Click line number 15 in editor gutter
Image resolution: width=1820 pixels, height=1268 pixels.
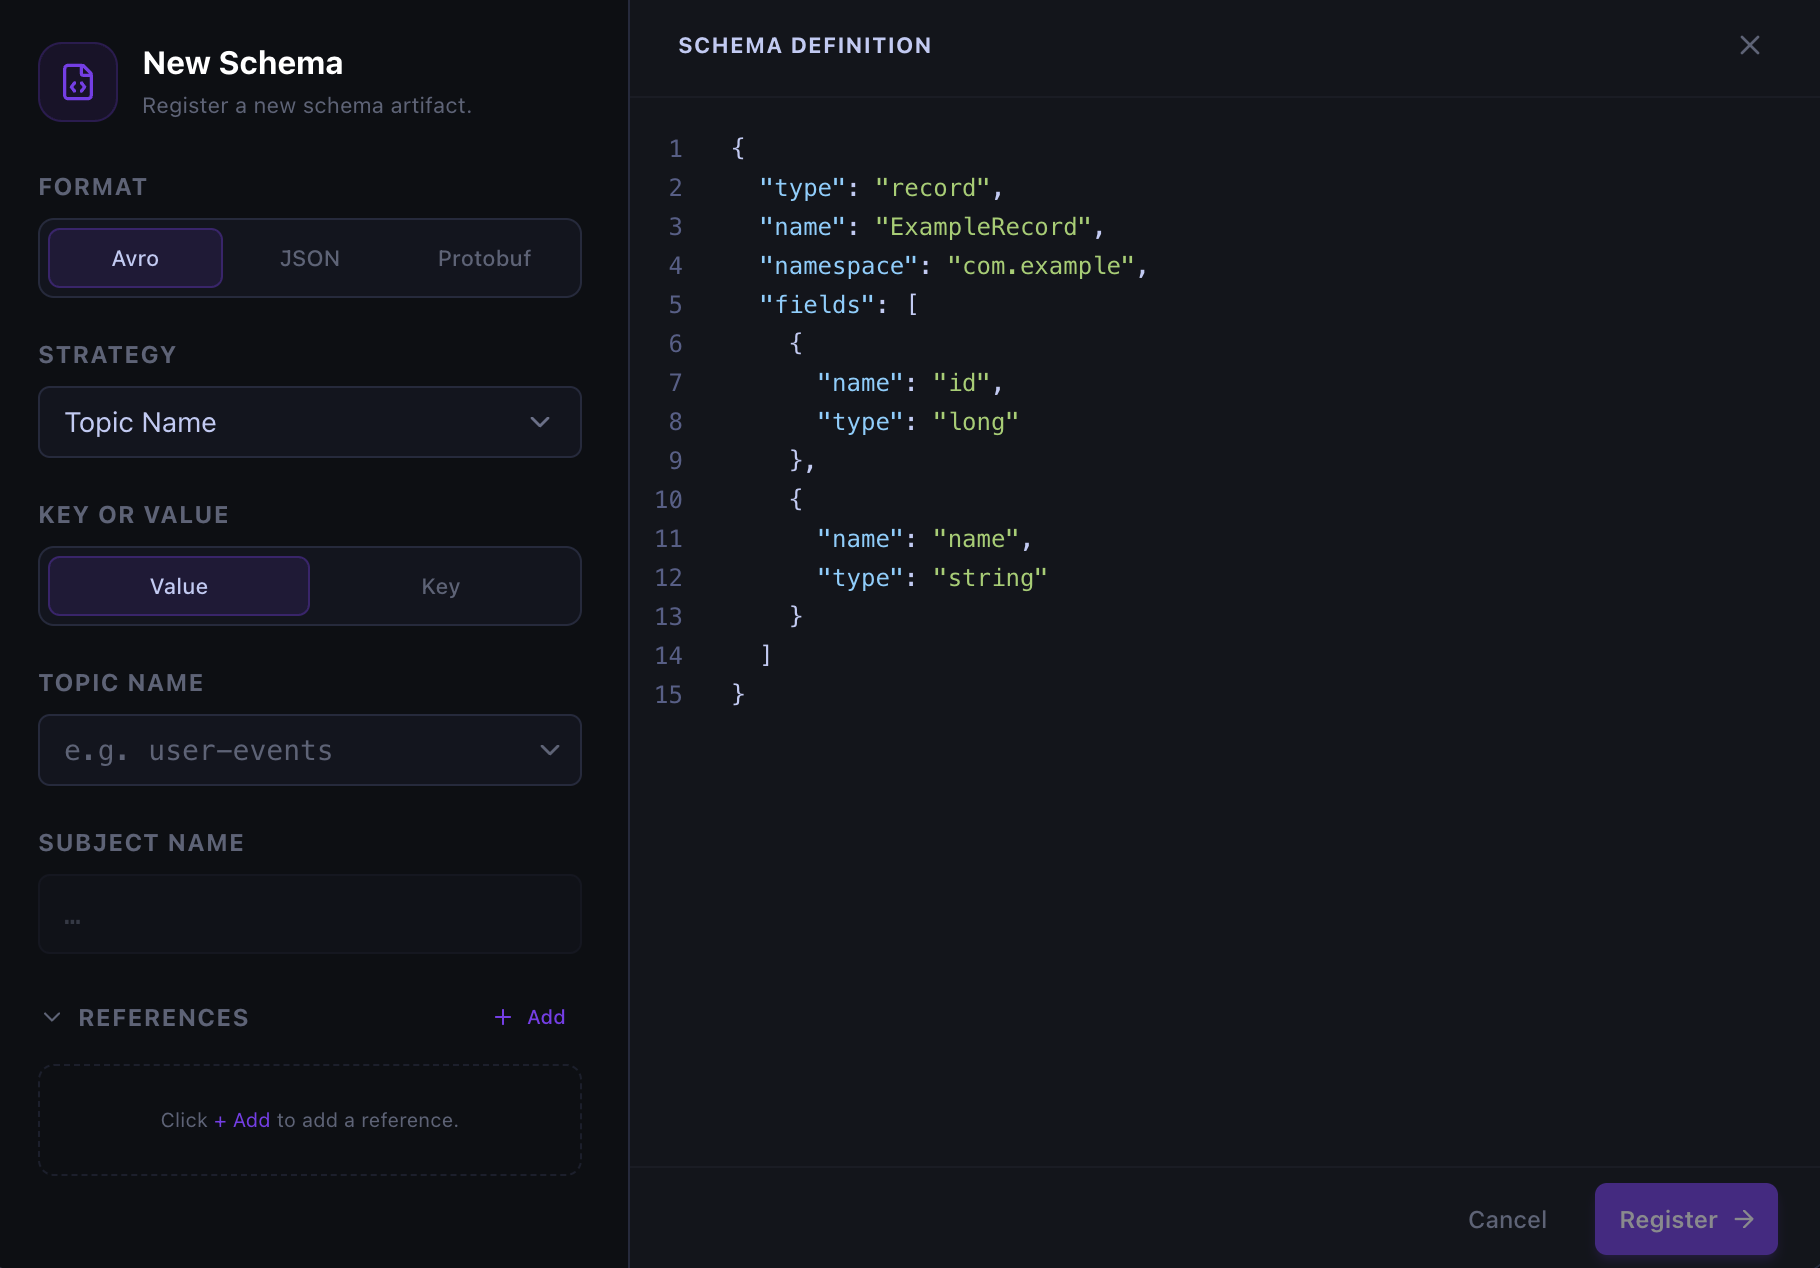pyautogui.click(x=668, y=695)
